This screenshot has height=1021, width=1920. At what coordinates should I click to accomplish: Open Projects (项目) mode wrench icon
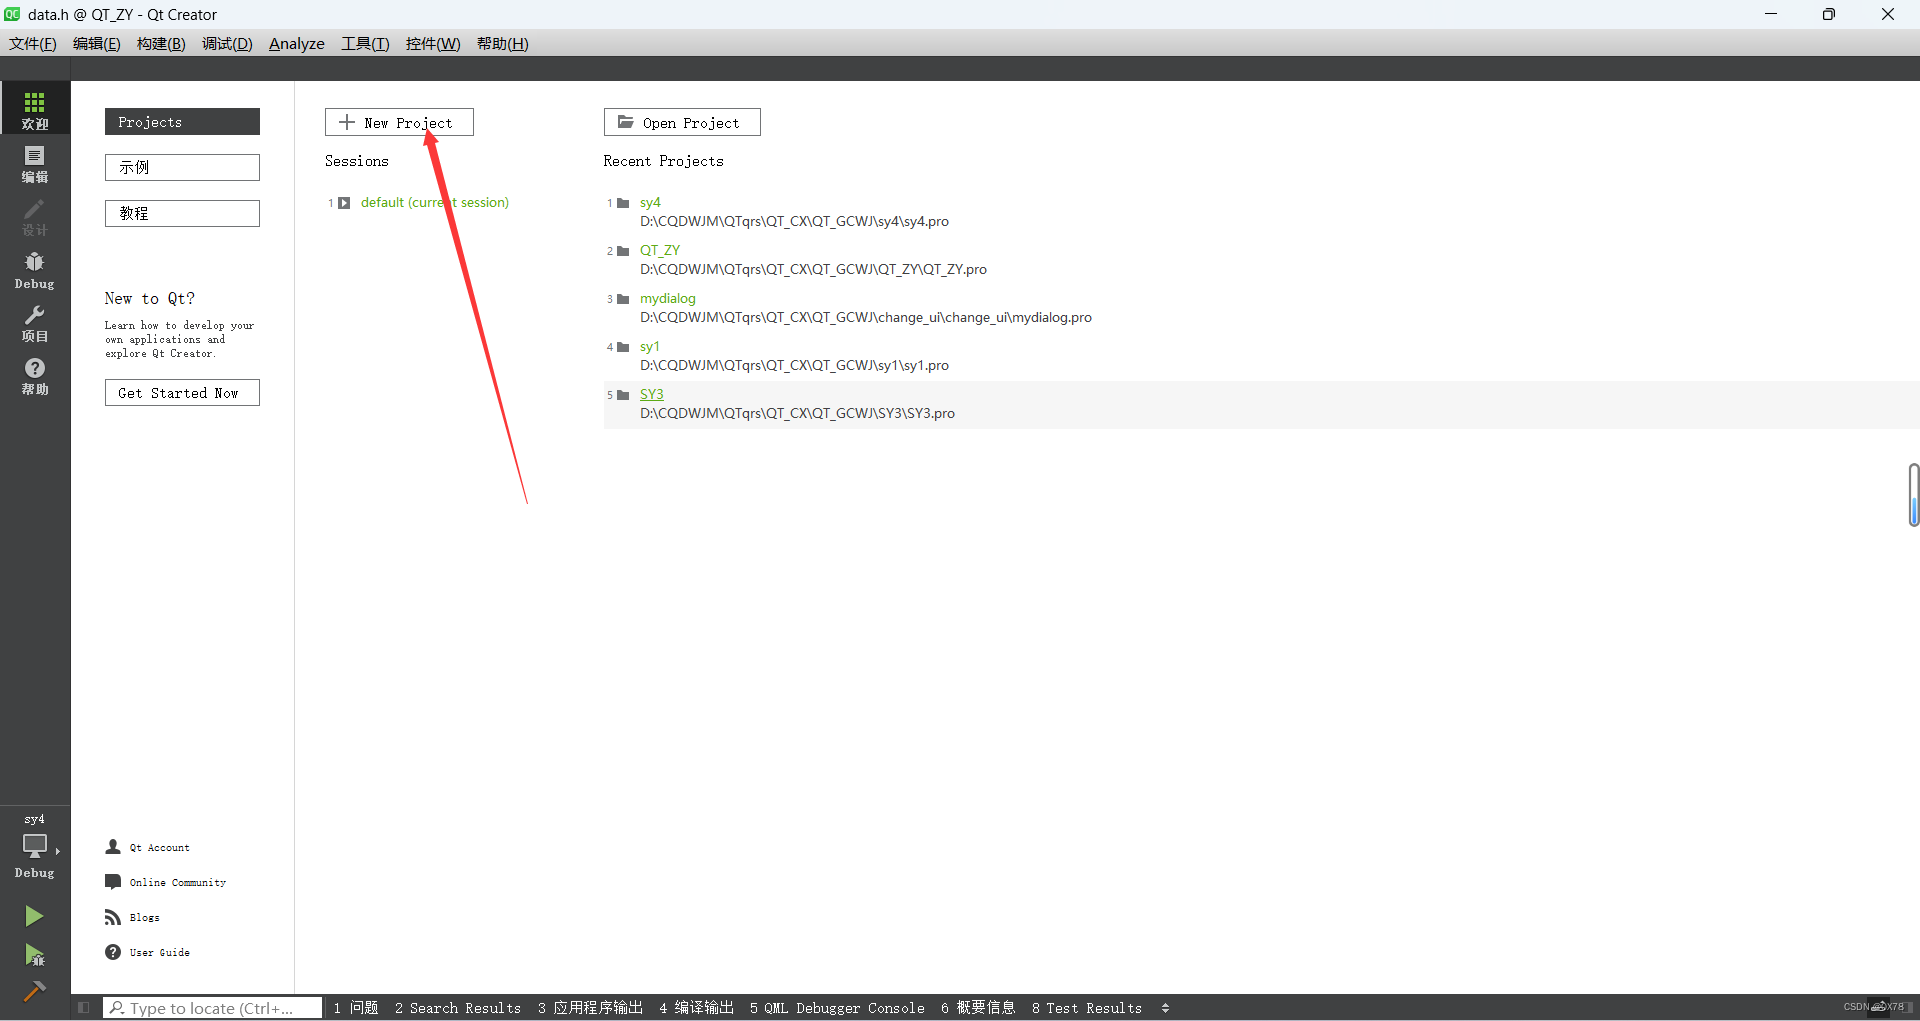(x=35, y=322)
